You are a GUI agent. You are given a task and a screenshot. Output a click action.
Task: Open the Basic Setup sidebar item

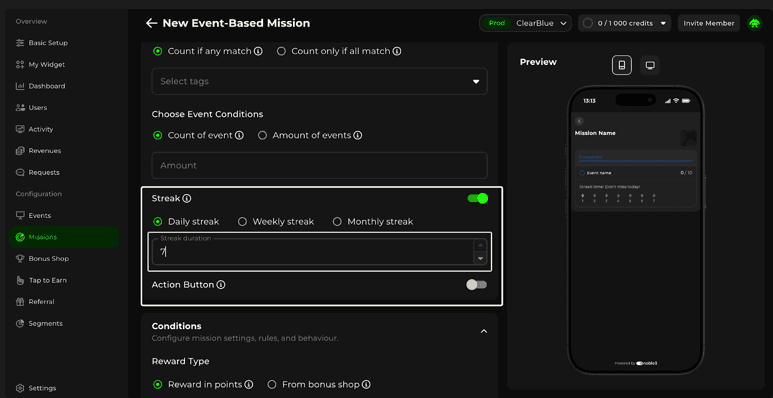(x=42, y=43)
